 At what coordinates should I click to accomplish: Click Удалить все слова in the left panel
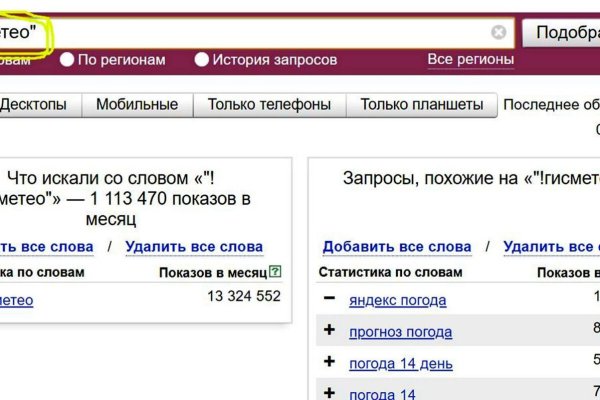pyautogui.click(x=194, y=246)
